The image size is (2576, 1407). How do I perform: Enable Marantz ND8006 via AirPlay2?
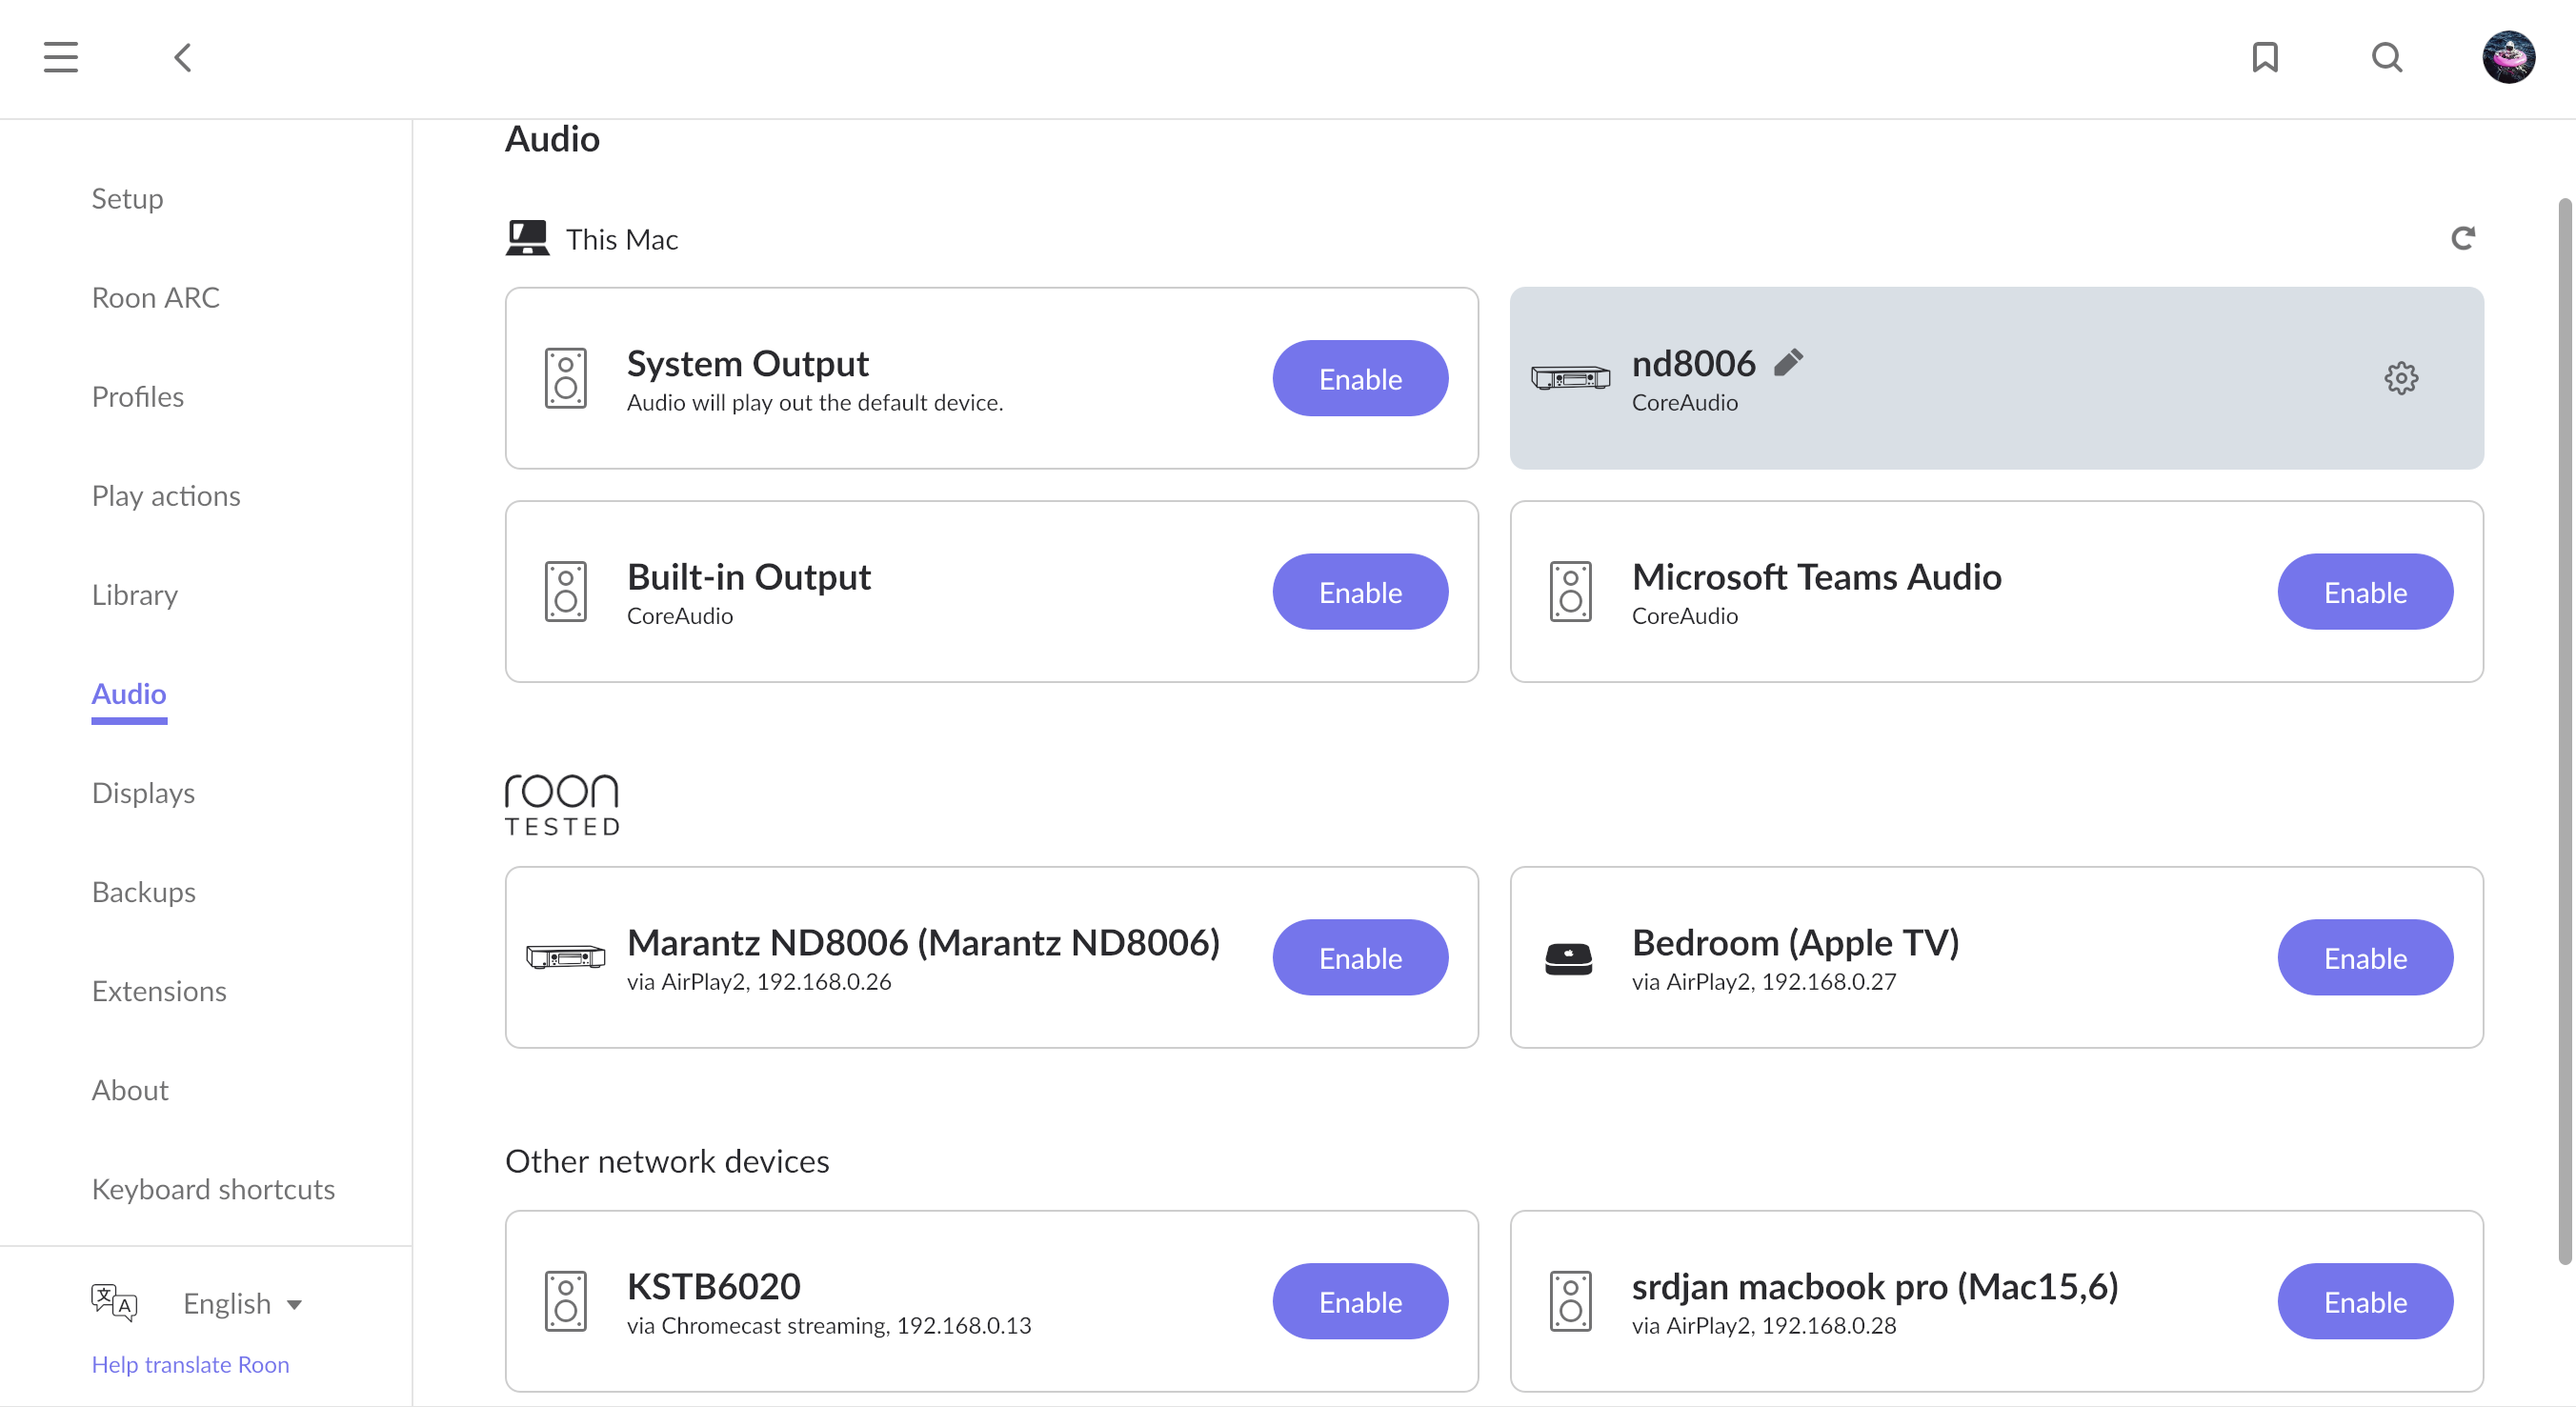(1360, 957)
